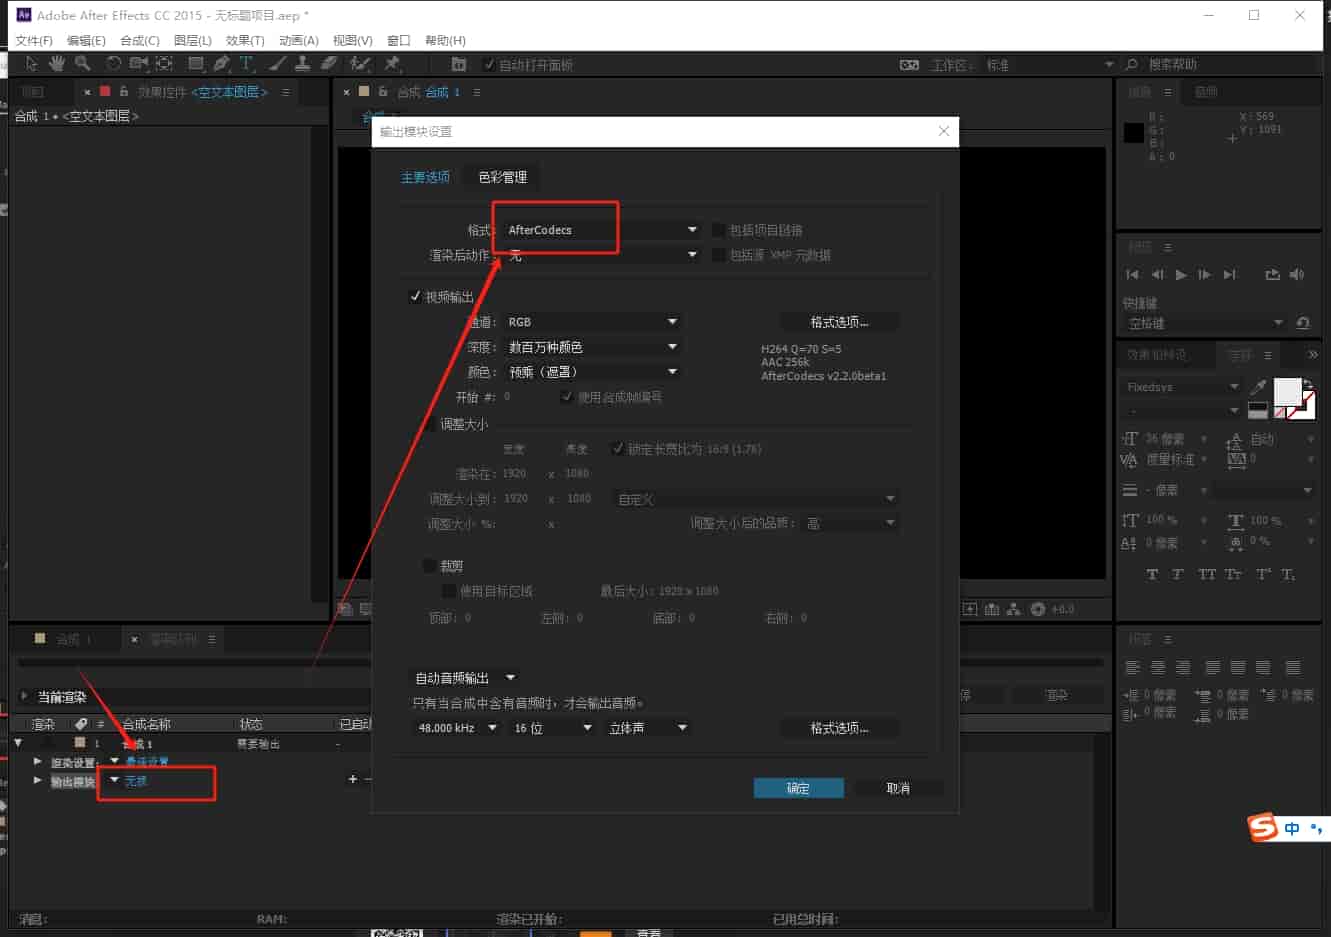Select the Clone Stamp tool
The image size is (1331, 937).
pos(302,64)
